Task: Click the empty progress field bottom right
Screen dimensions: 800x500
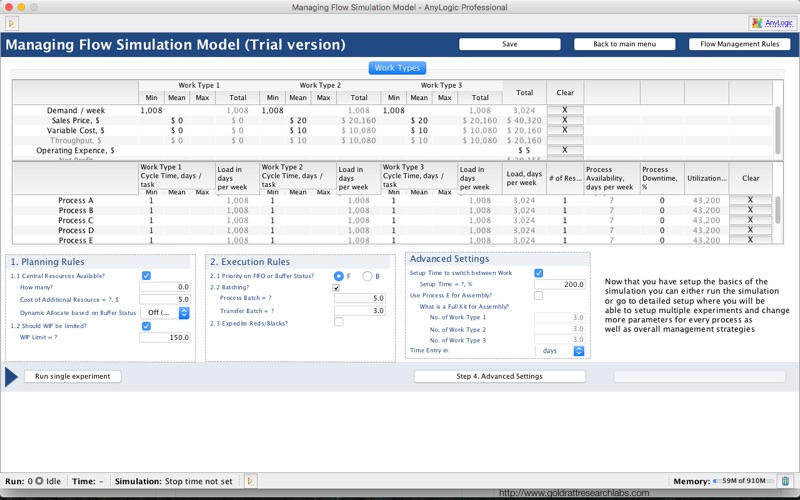Action: point(699,377)
